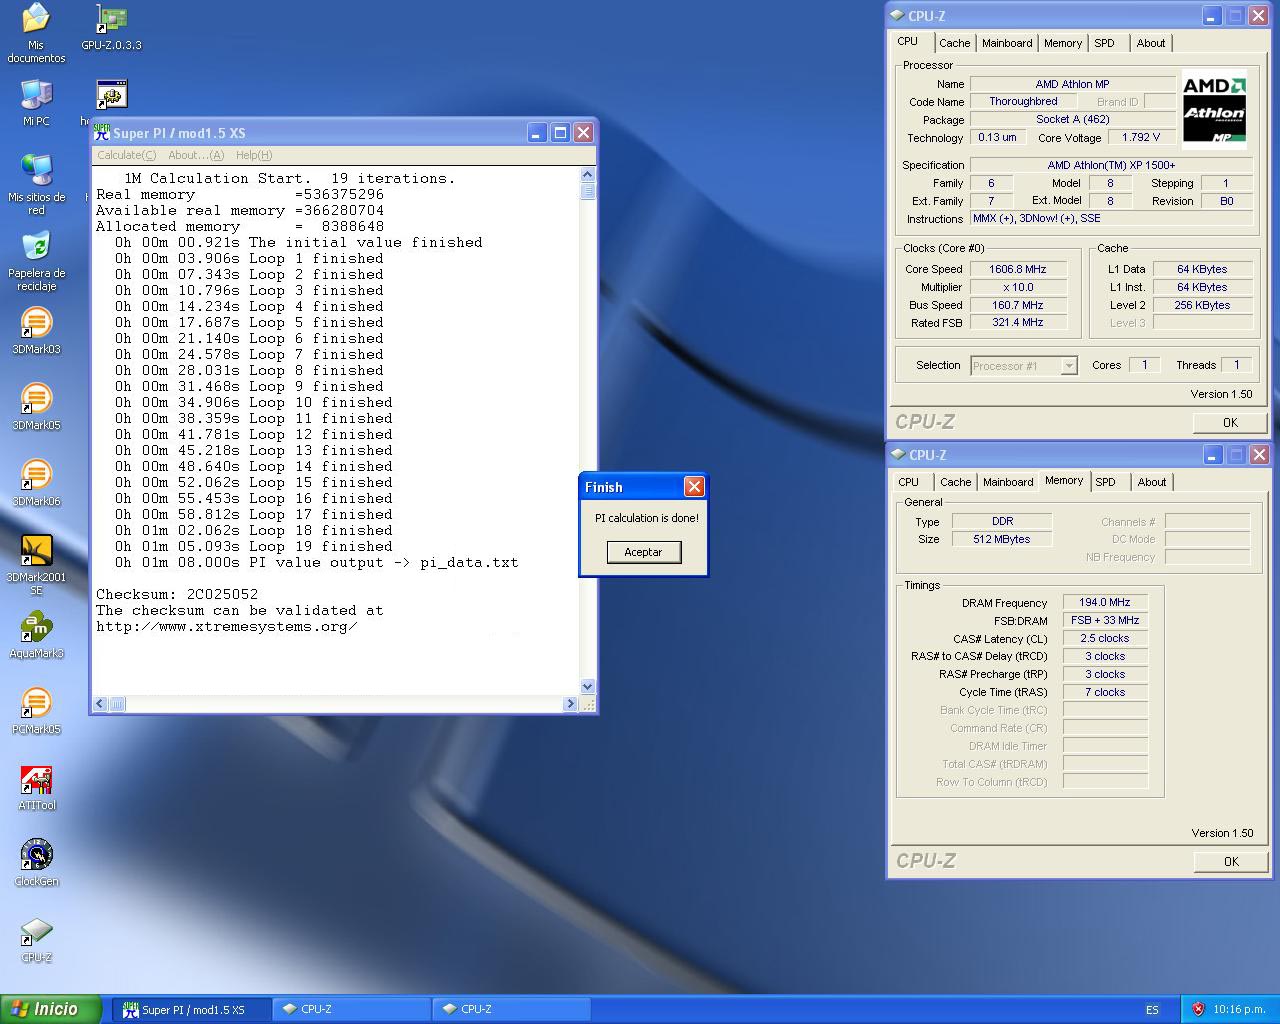Switch to About tab in top CPU-Z window
The height and width of the screenshot is (1024, 1280).
1151,43
